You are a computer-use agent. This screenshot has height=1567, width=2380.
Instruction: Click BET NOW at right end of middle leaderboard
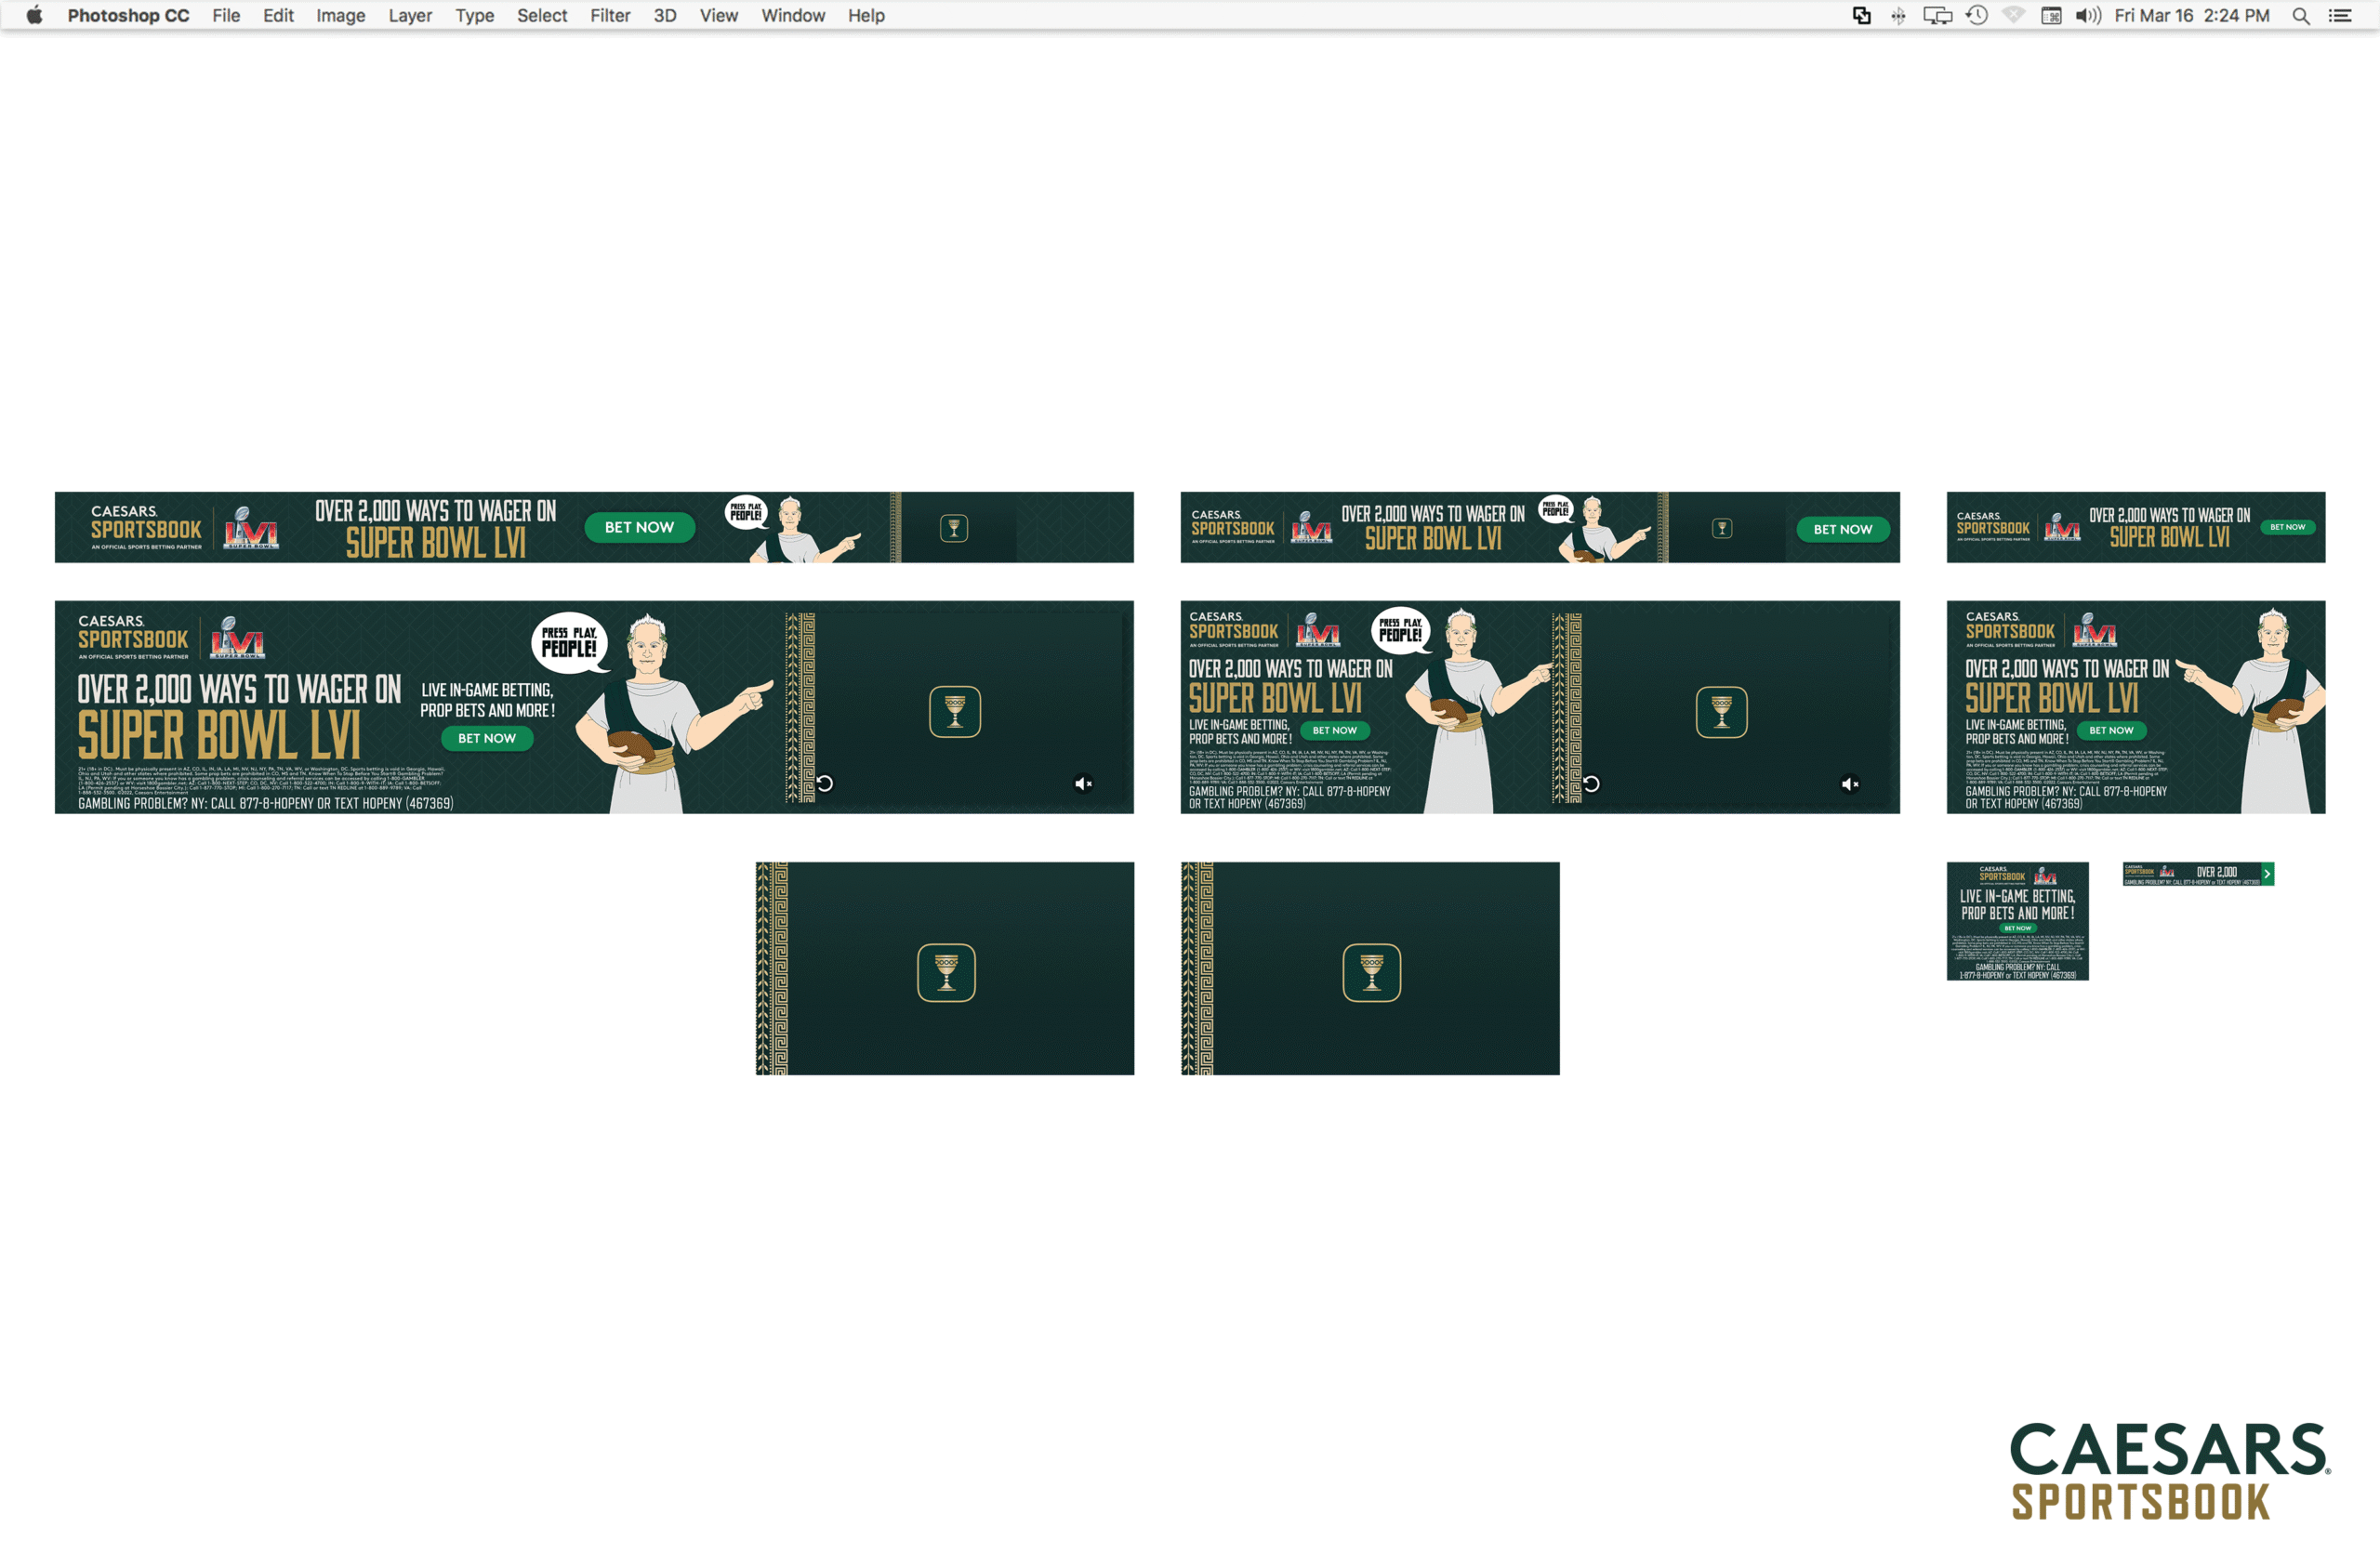point(1843,529)
